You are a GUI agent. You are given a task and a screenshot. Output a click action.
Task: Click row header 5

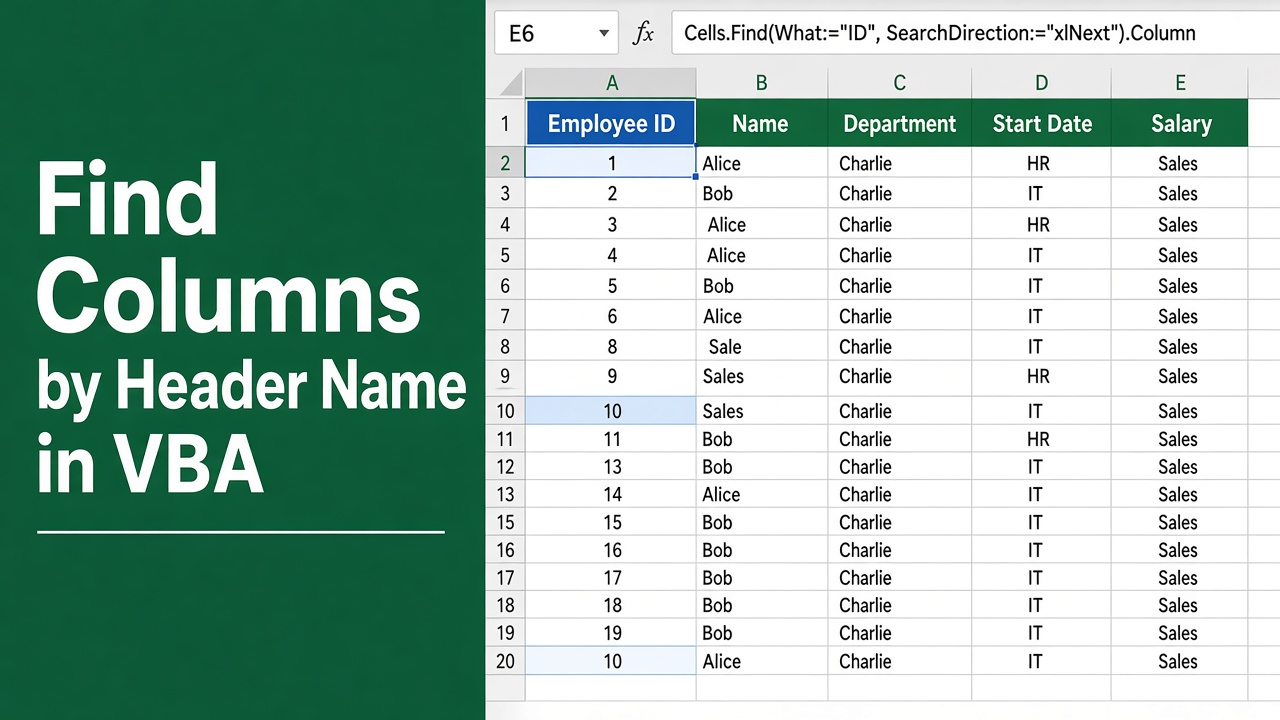(505, 255)
